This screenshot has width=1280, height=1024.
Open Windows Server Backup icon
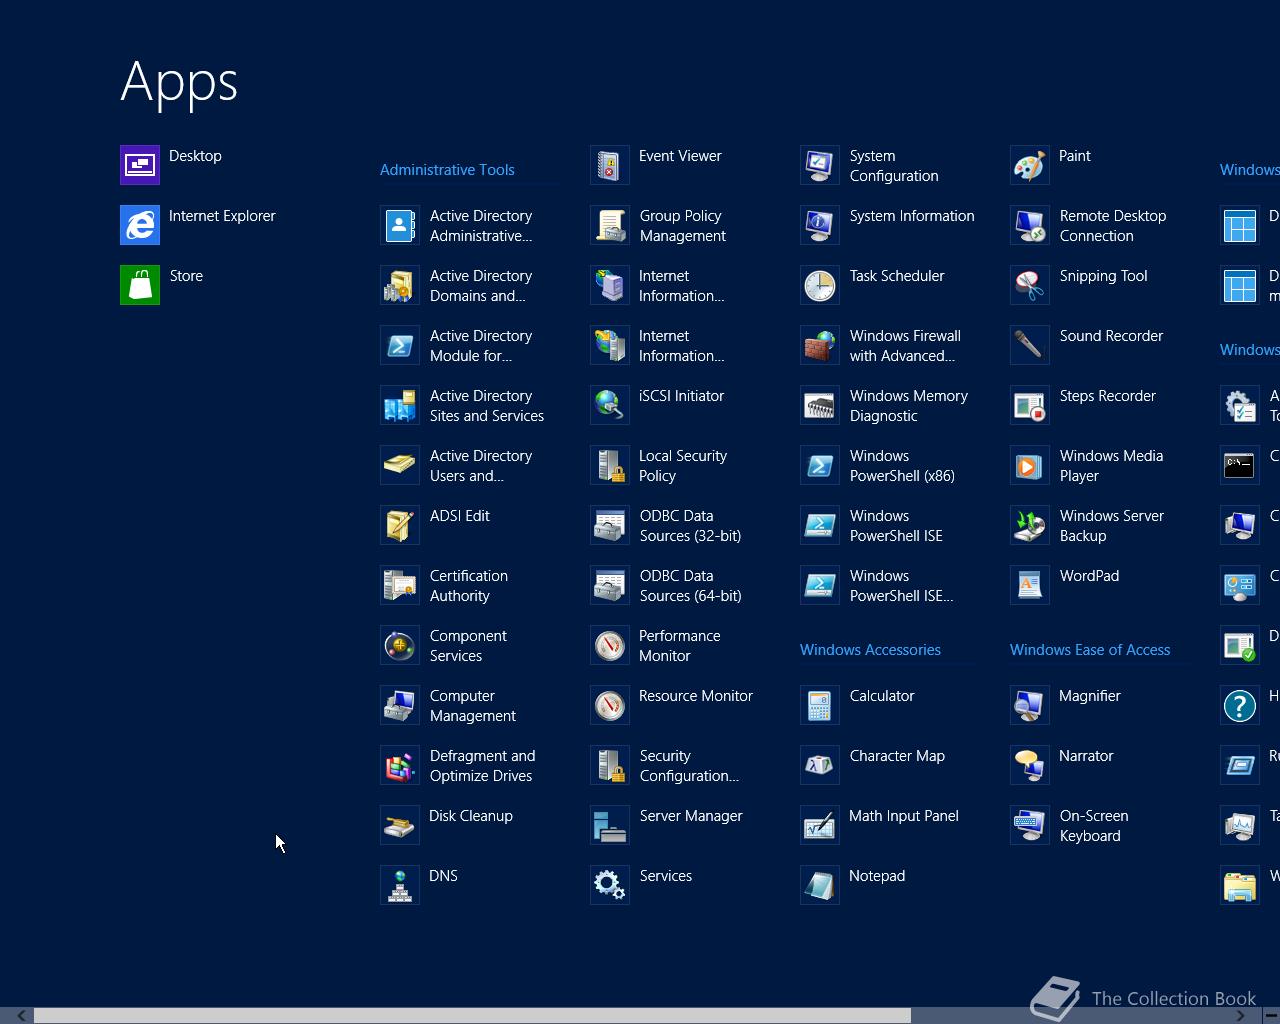pyautogui.click(x=1030, y=525)
